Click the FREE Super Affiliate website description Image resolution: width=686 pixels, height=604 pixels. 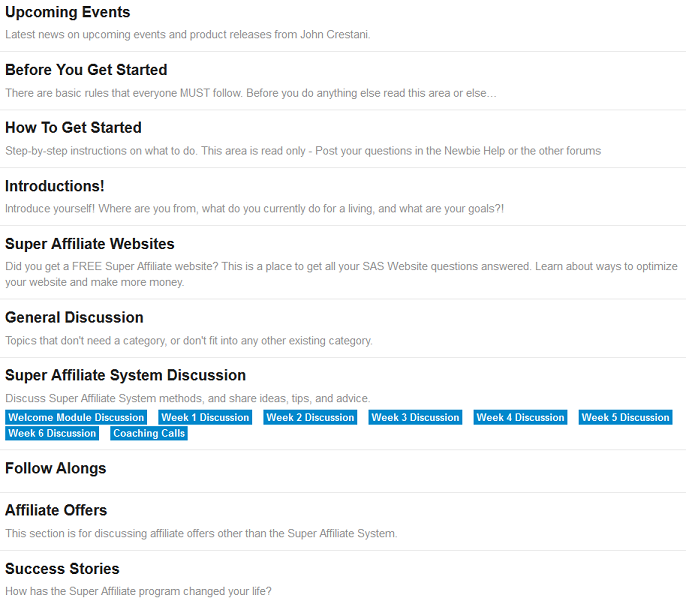(x=341, y=274)
